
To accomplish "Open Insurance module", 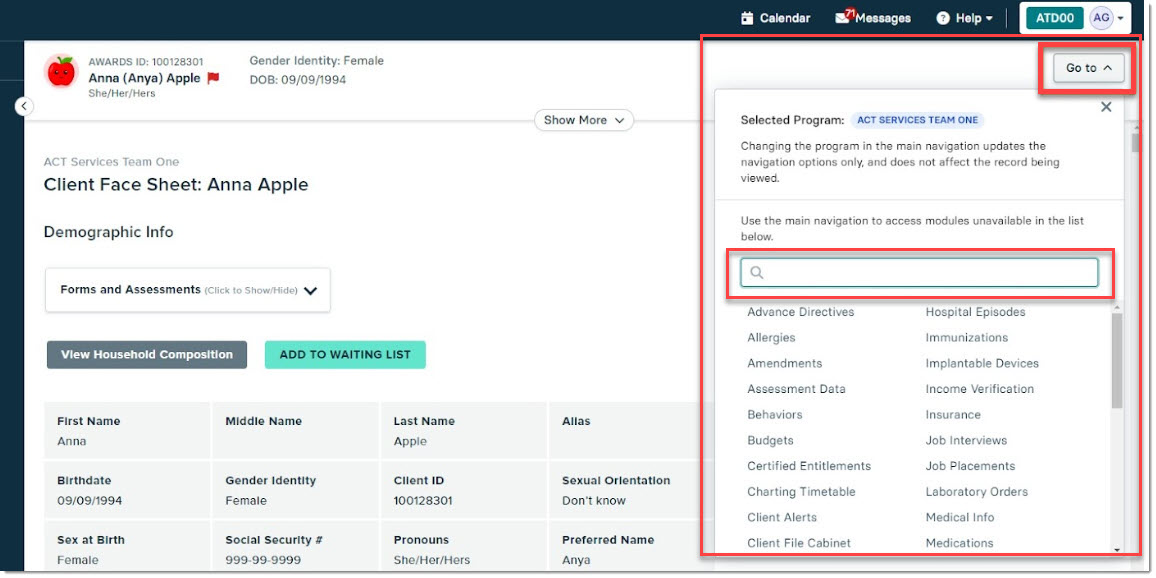I will tap(953, 415).
